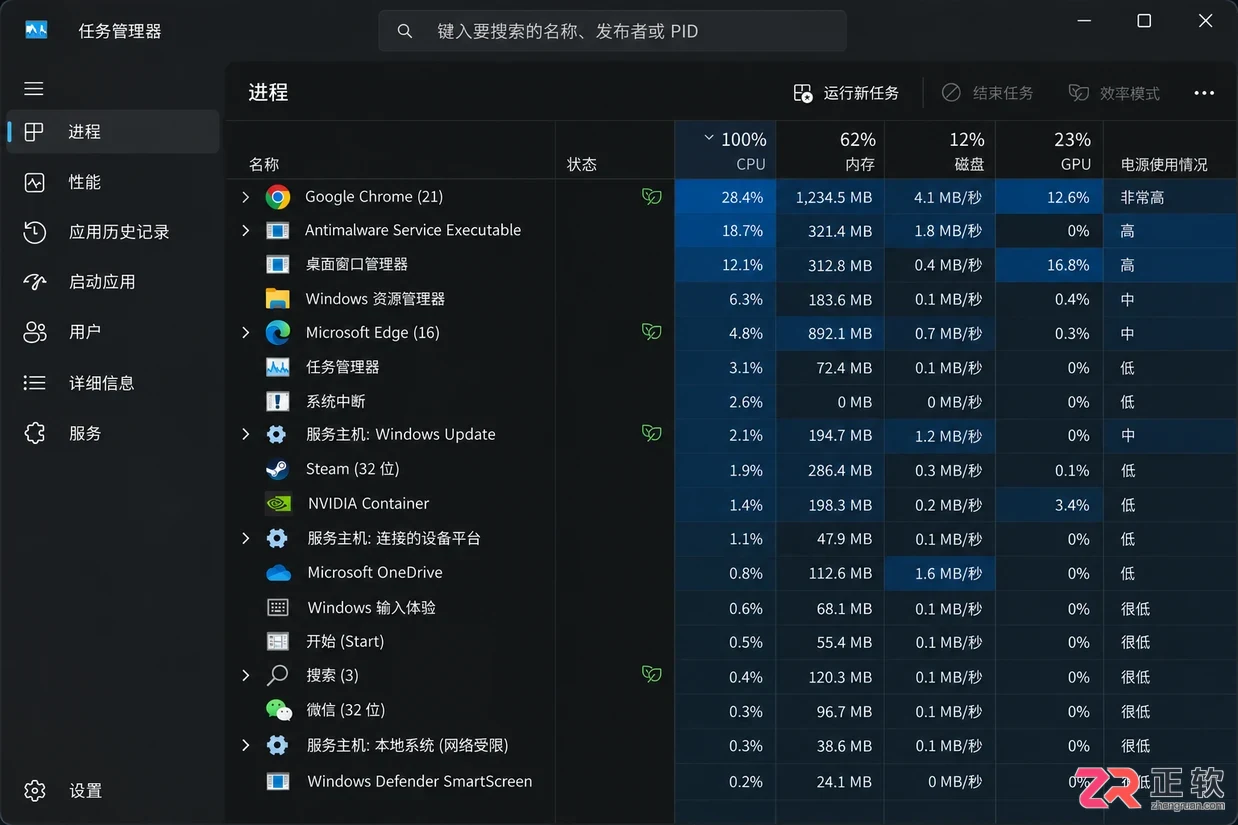The width and height of the screenshot is (1238, 825).
Task: Select the NVIDIA Container process name
Action: coord(368,504)
